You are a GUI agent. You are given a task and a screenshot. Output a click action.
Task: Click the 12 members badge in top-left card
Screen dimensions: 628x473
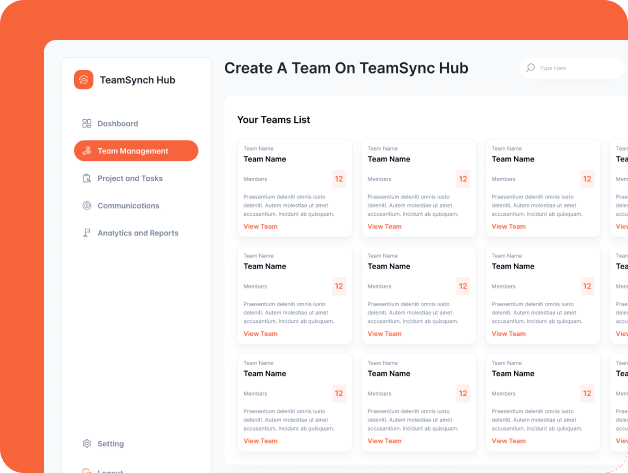(x=339, y=179)
